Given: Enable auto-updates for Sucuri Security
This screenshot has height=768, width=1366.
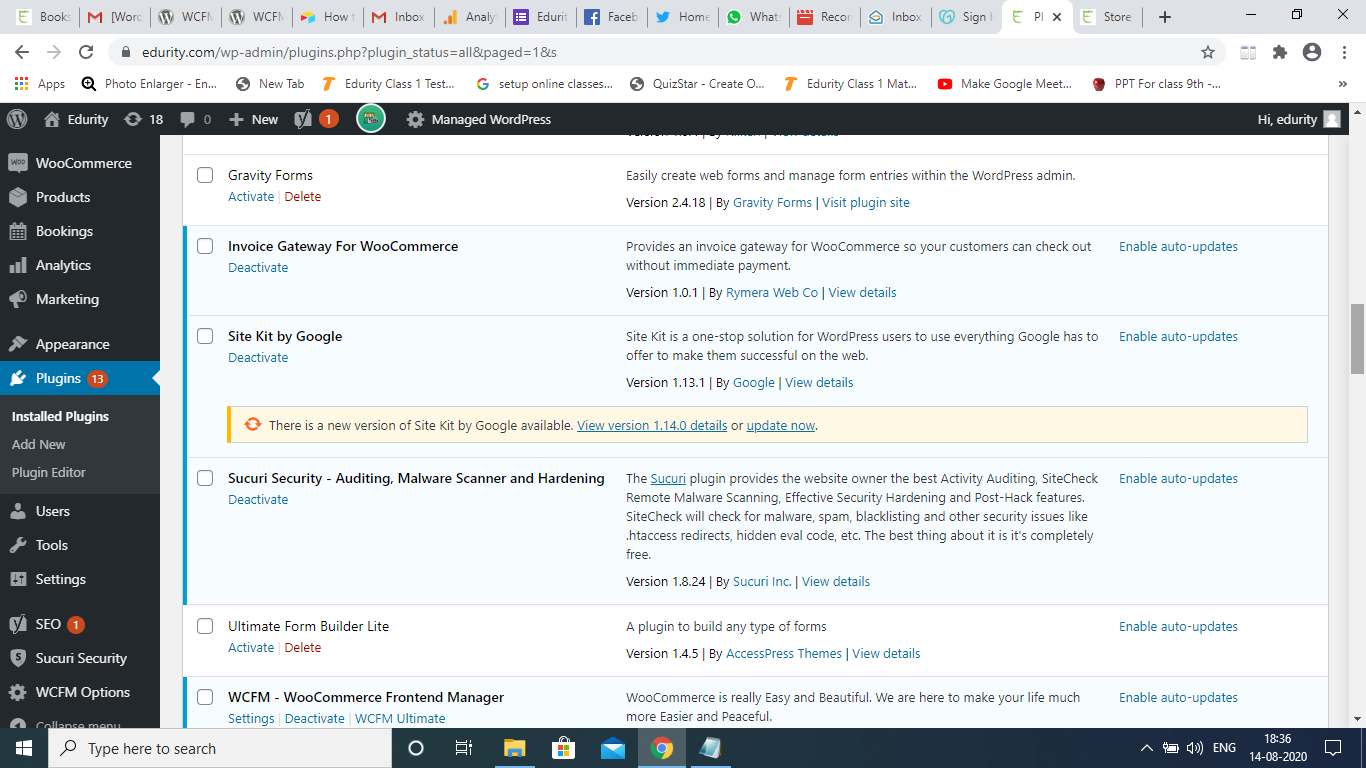Looking at the screenshot, I should click(x=1178, y=478).
